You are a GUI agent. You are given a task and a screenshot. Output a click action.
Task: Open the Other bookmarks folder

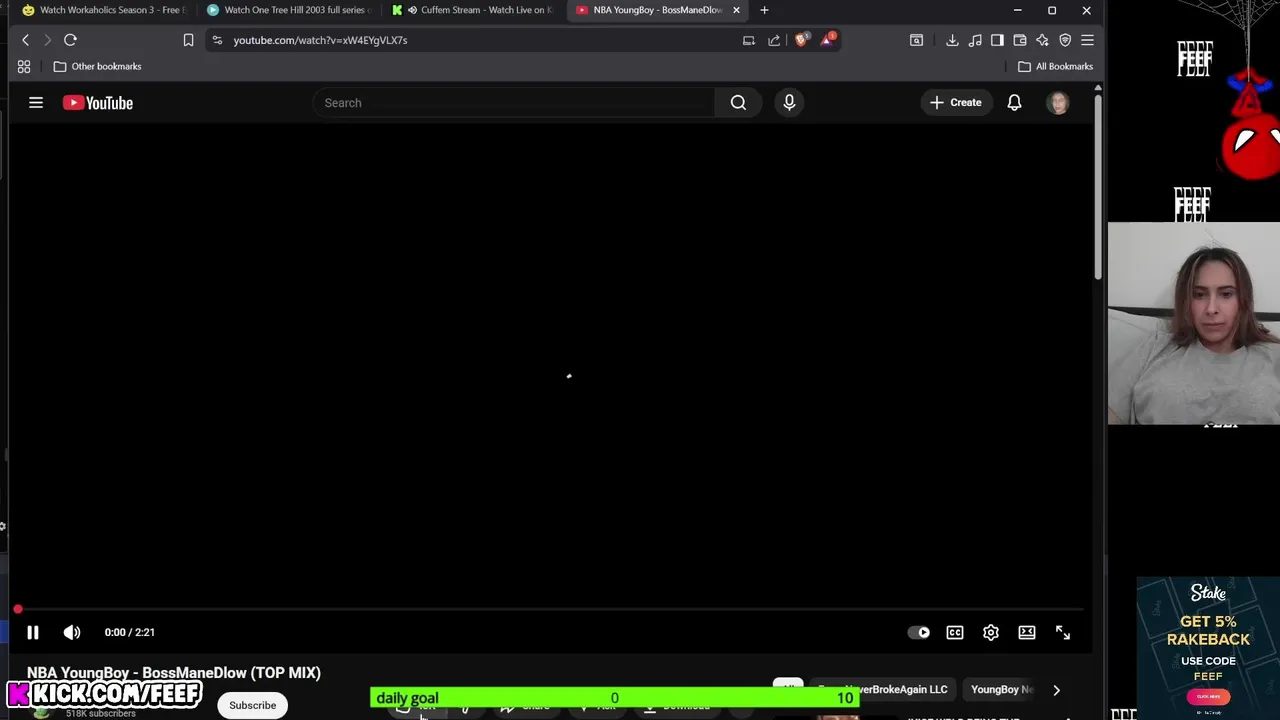[97, 66]
